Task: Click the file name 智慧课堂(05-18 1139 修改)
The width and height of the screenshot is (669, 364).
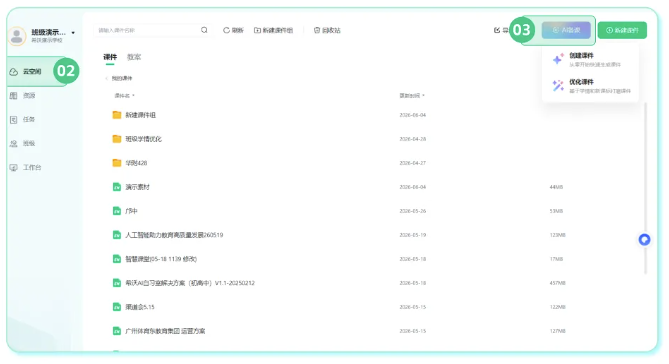Action: pyautogui.click(x=161, y=259)
